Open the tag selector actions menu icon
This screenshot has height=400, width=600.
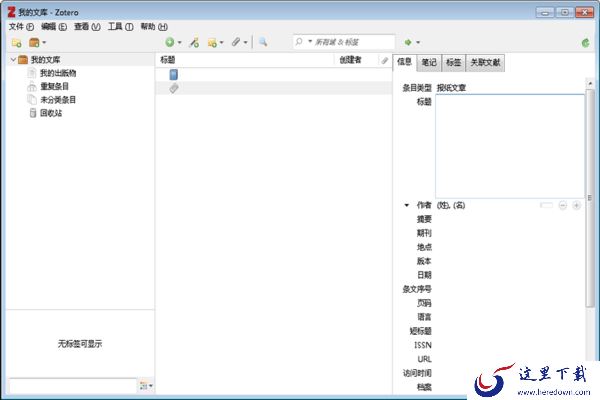[146, 386]
